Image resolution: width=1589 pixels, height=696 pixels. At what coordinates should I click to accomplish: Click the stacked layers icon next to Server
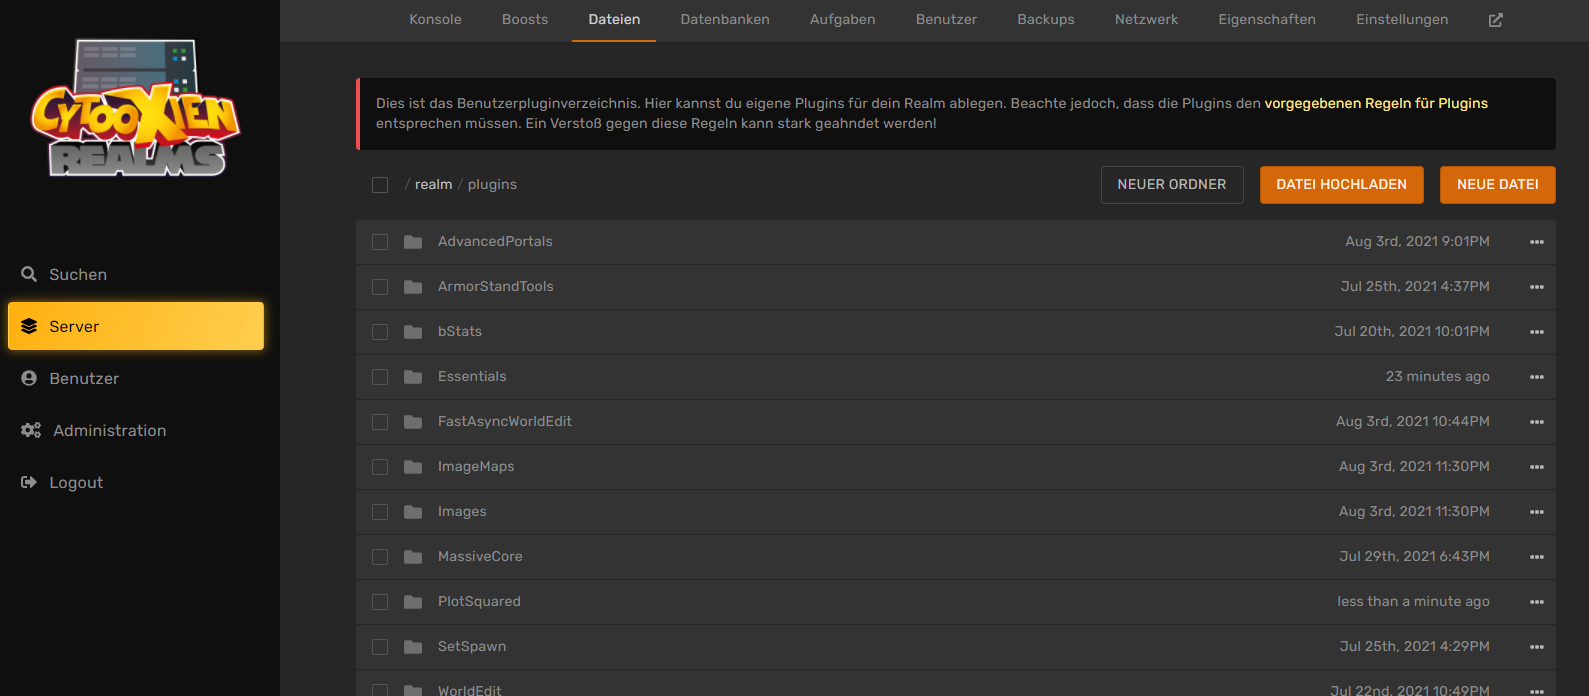[29, 326]
